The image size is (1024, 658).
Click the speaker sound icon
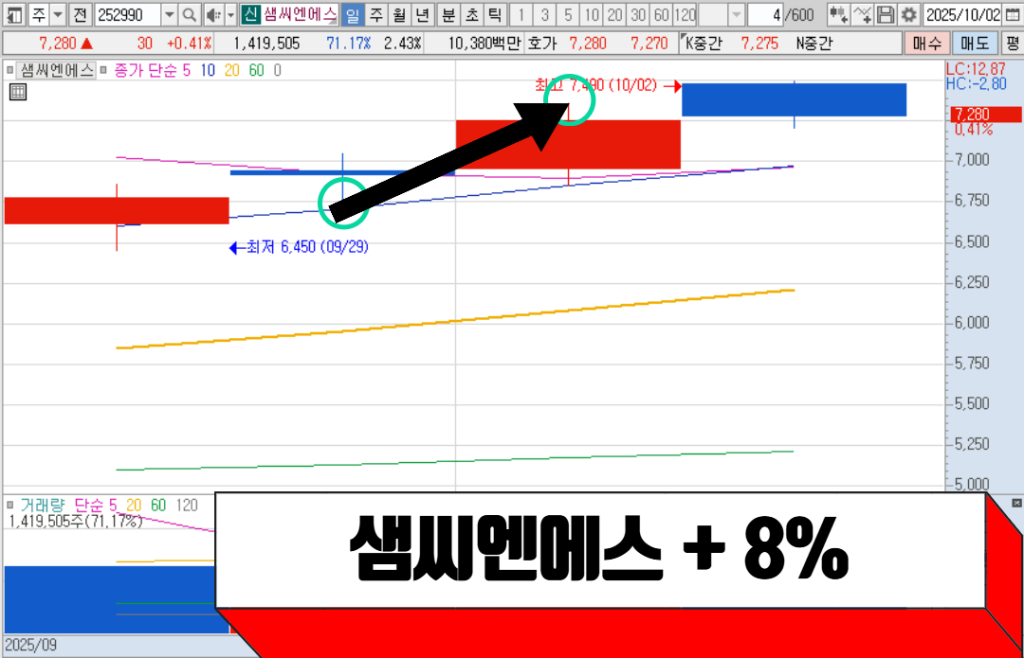click(211, 15)
